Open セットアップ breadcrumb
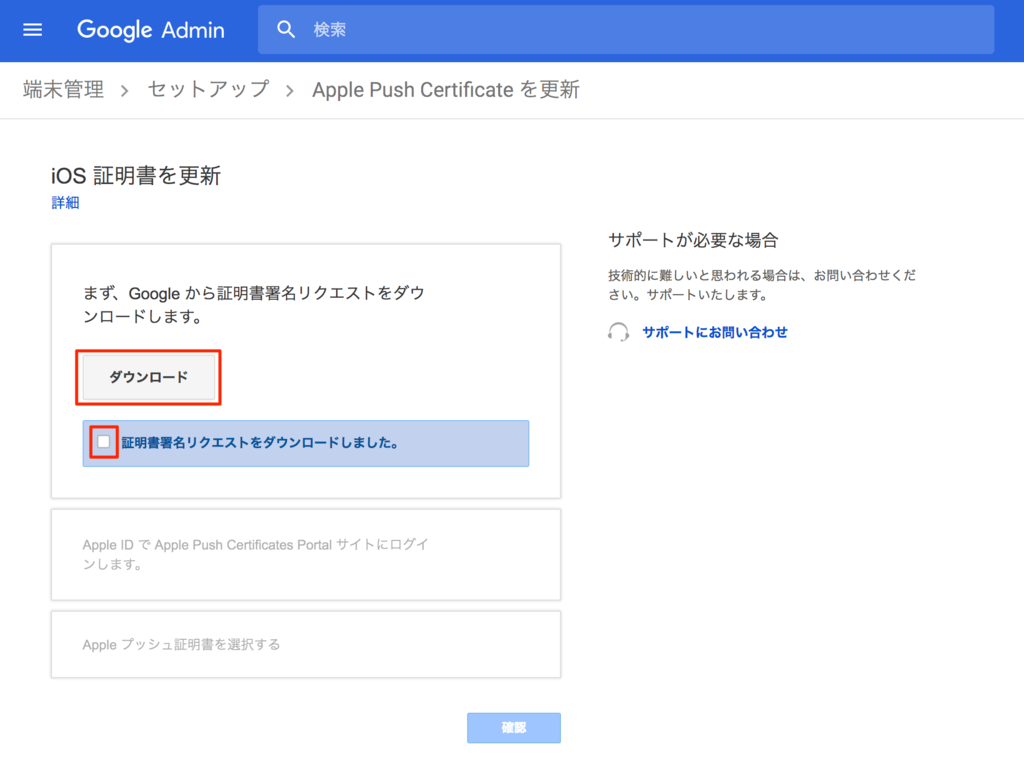The image size is (1024, 780). [208, 89]
